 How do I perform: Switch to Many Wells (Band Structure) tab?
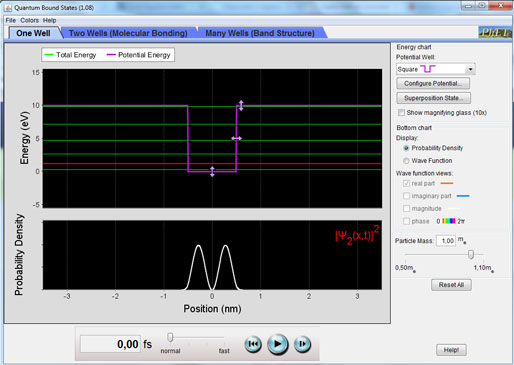coord(260,33)
